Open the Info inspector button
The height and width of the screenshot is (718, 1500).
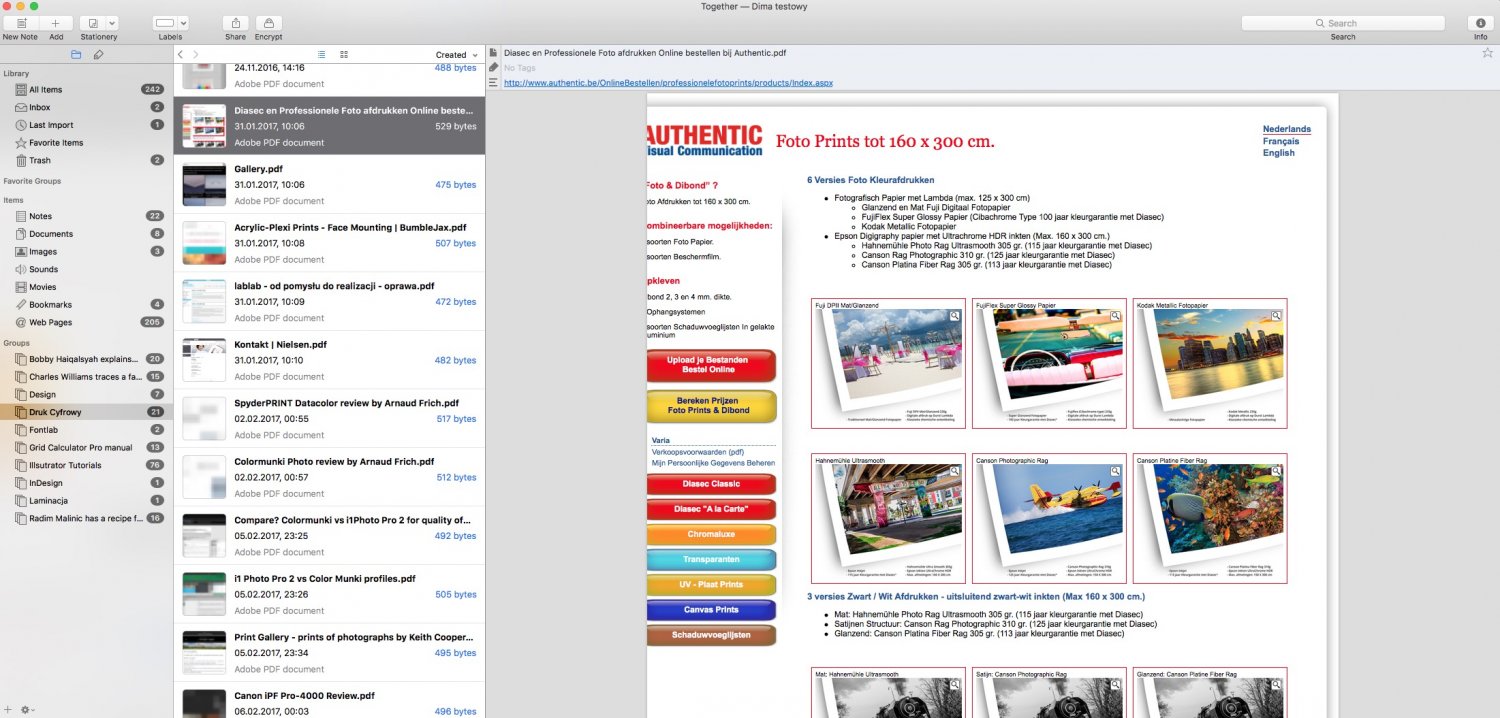(1480, 22)
